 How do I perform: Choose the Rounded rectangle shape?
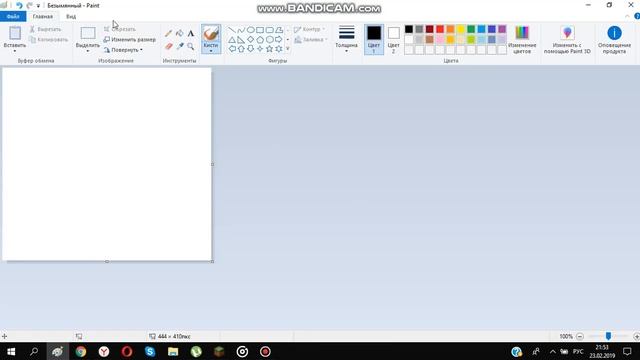(x=269, y=30)
